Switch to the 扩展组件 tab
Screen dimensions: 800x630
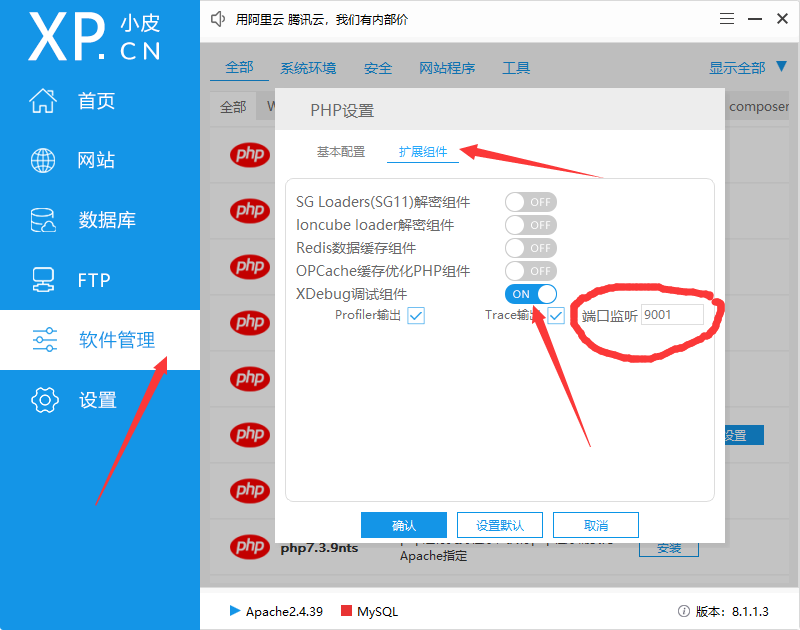[x=423, y=152]
